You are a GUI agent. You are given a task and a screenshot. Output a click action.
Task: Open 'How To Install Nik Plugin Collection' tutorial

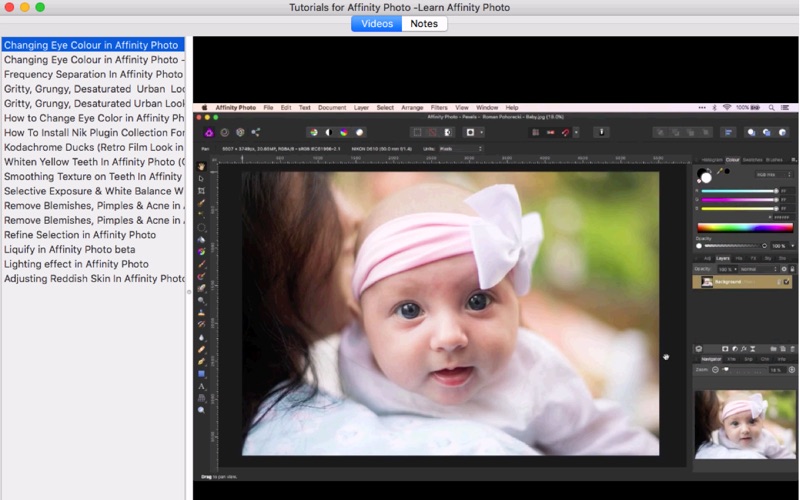pyautogui.click(x=93, y=133)
